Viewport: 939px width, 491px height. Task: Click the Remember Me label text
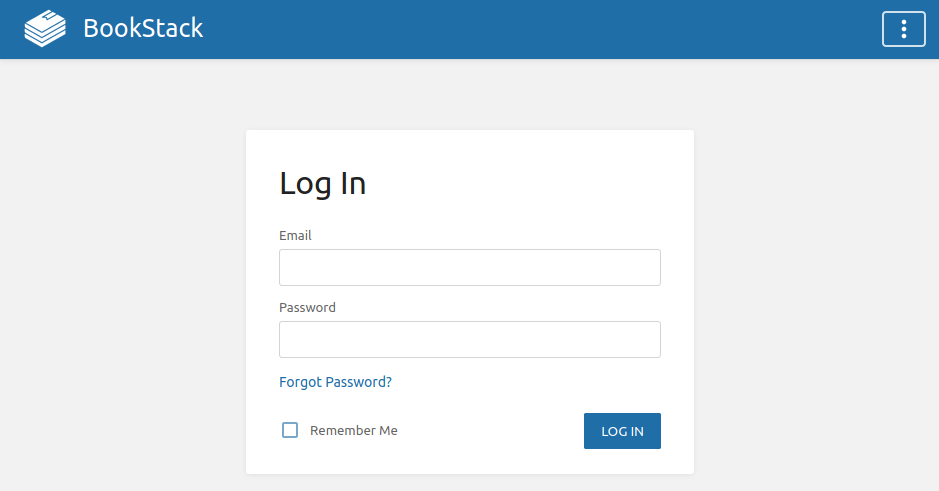click(x=353, y=431)
